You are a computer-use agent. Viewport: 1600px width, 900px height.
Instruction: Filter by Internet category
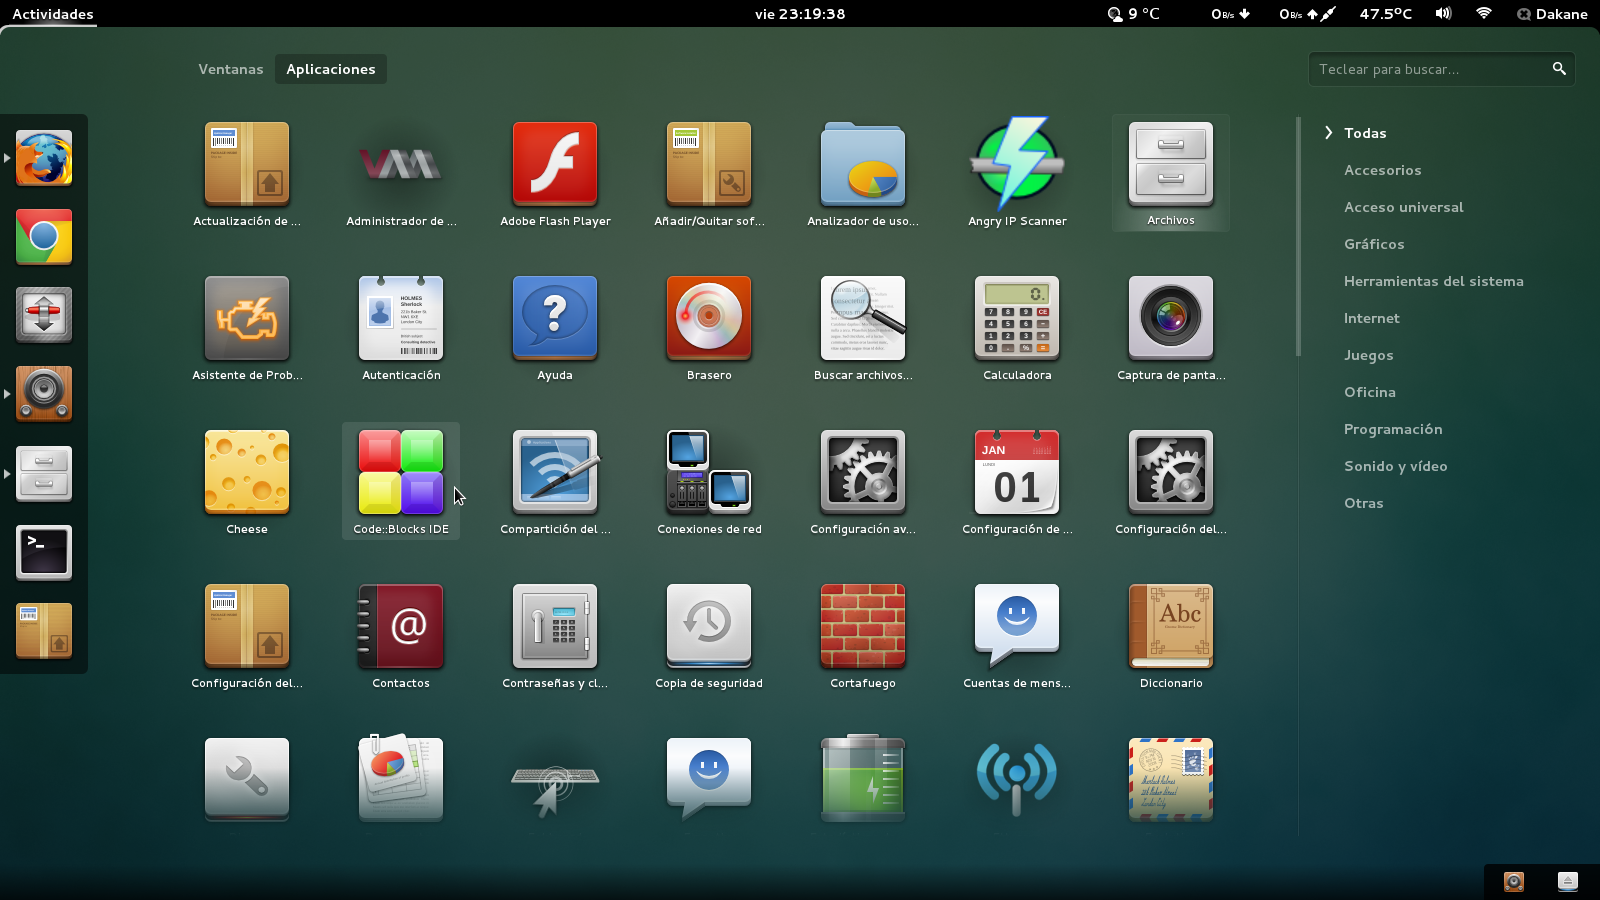tap(1371, 318)
